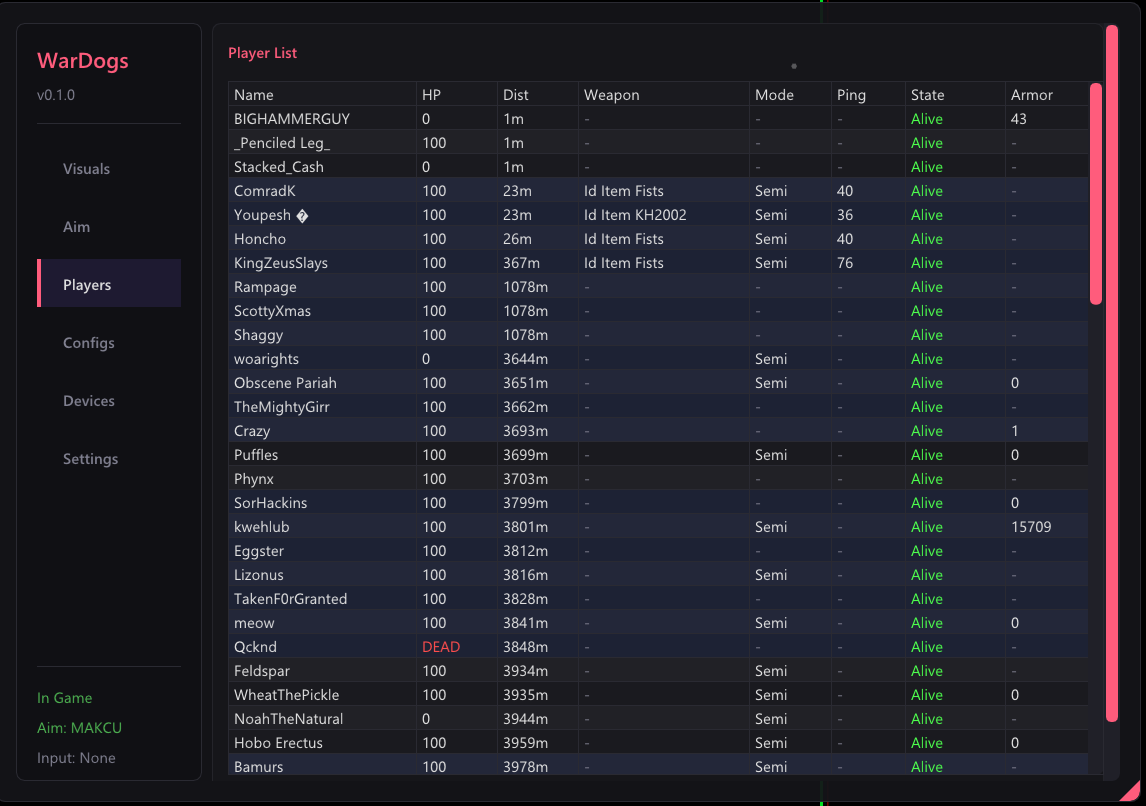Select the Qcknd player name
Screen dimensions: 1146x806
point(255,647)
